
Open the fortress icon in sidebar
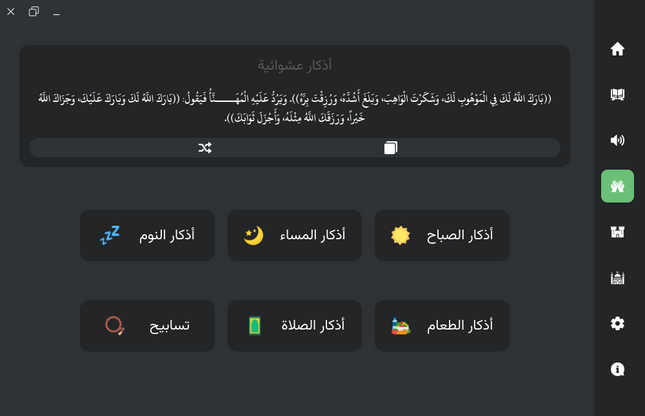(x=617, y=232)
